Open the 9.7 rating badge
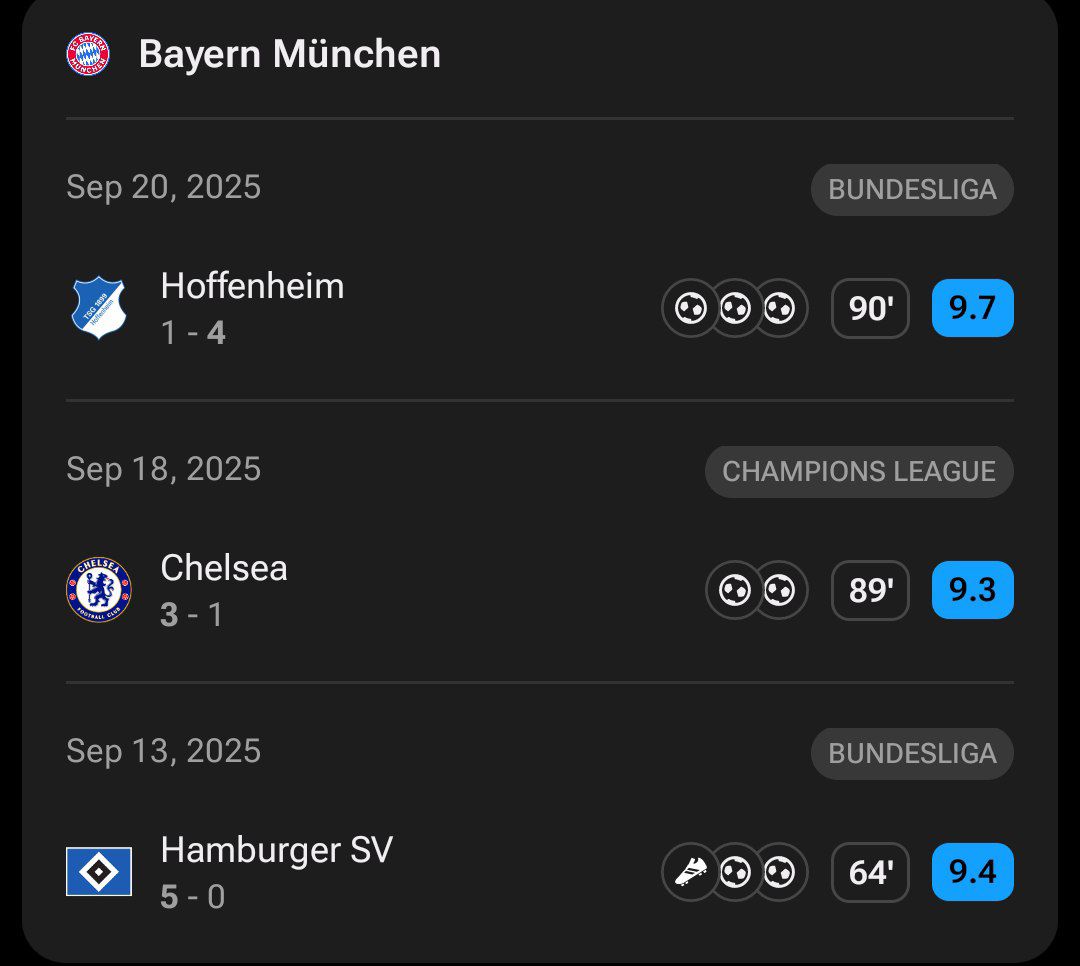 click(972, 308)
